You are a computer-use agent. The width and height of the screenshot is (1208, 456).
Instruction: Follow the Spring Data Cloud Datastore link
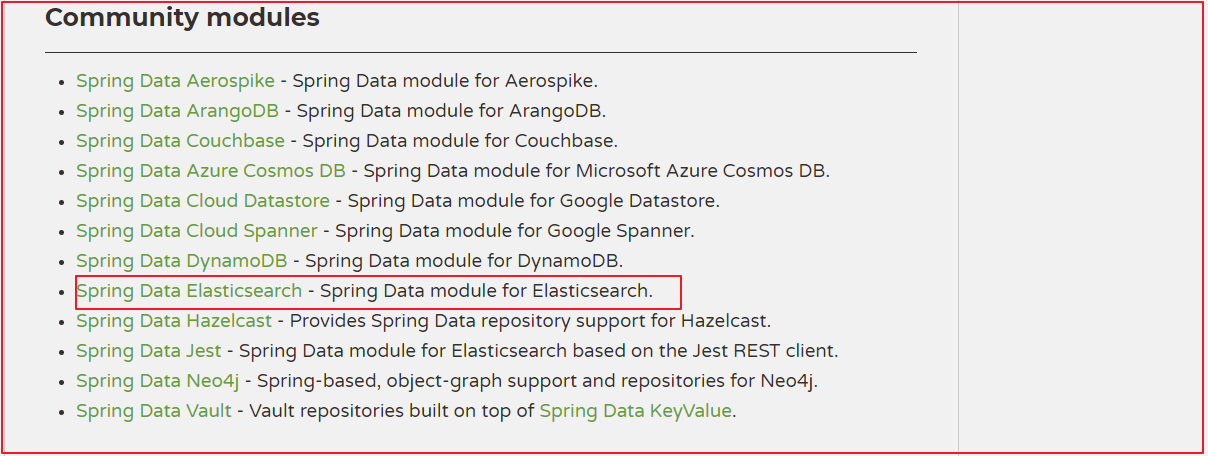click(205, 201)
